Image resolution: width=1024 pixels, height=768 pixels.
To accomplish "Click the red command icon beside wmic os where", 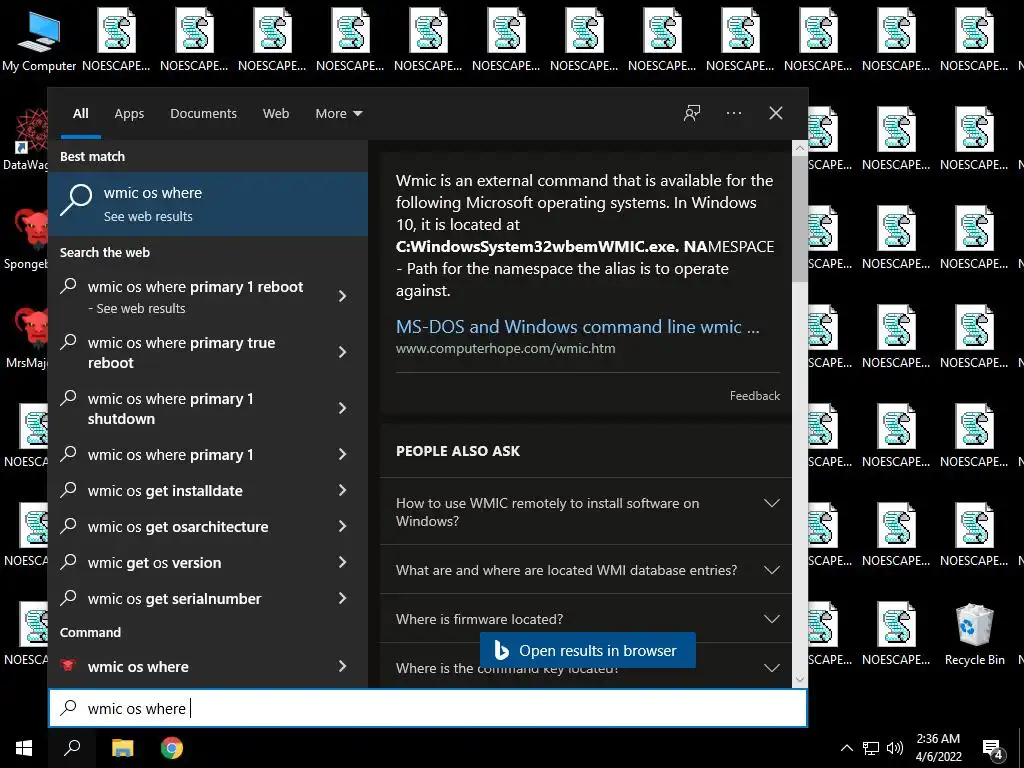I will coord(68,666).
